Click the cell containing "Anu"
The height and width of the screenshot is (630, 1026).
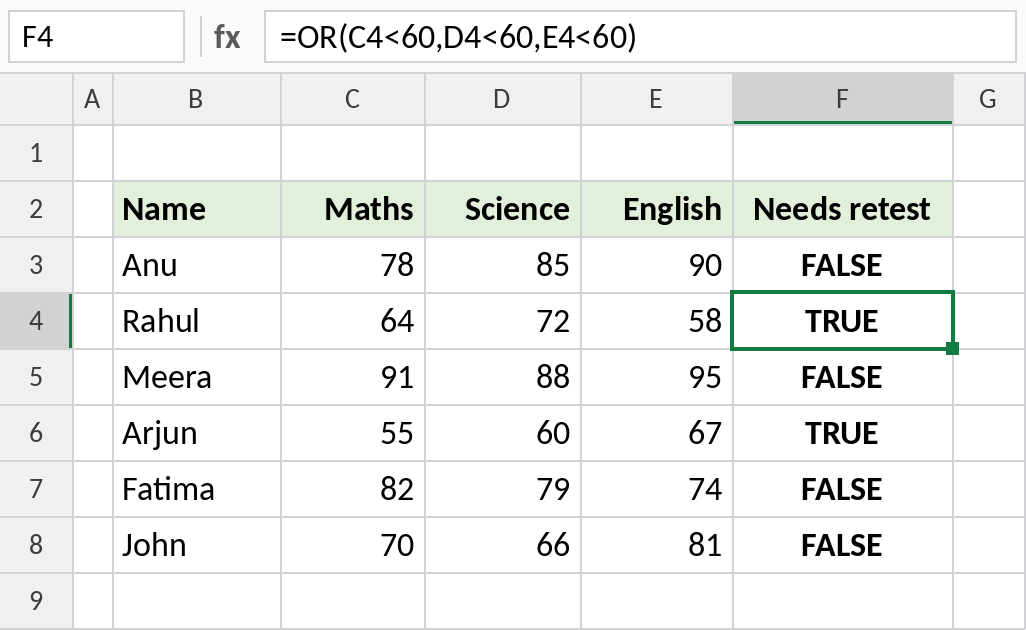pyautogui.click(x=197, y=265)
